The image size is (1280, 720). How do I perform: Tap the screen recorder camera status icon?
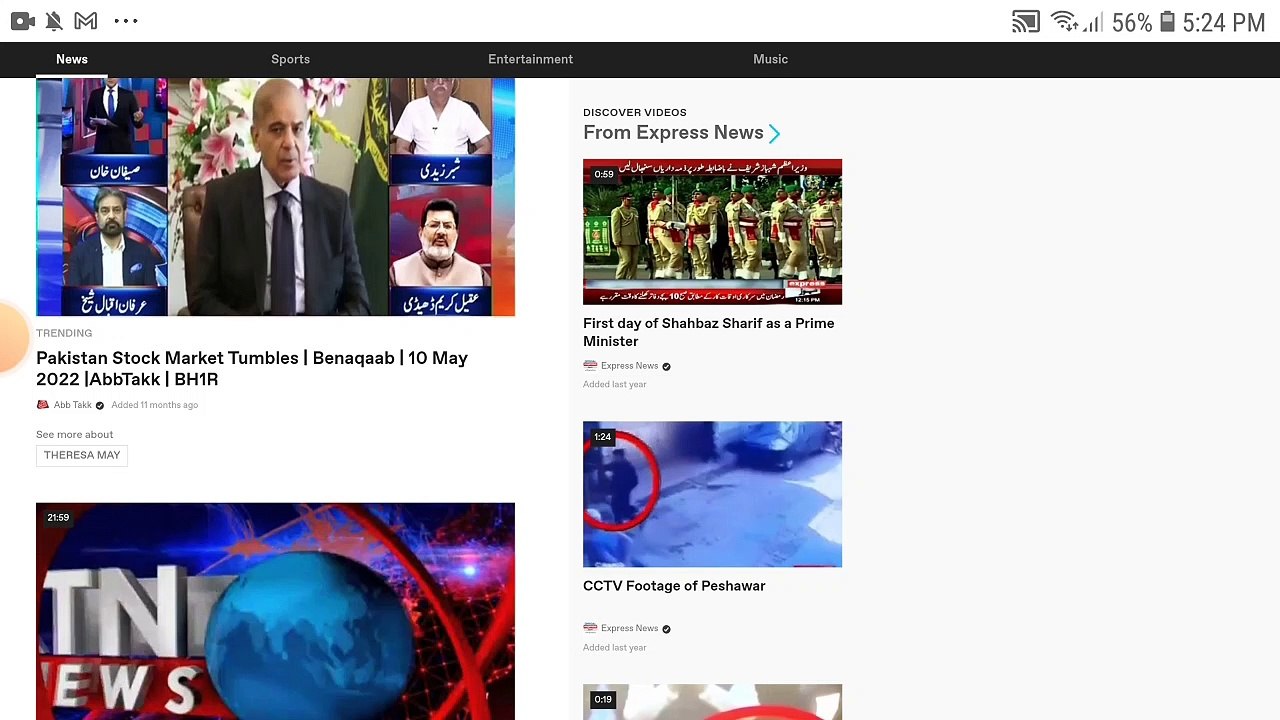tap(22, 21)
